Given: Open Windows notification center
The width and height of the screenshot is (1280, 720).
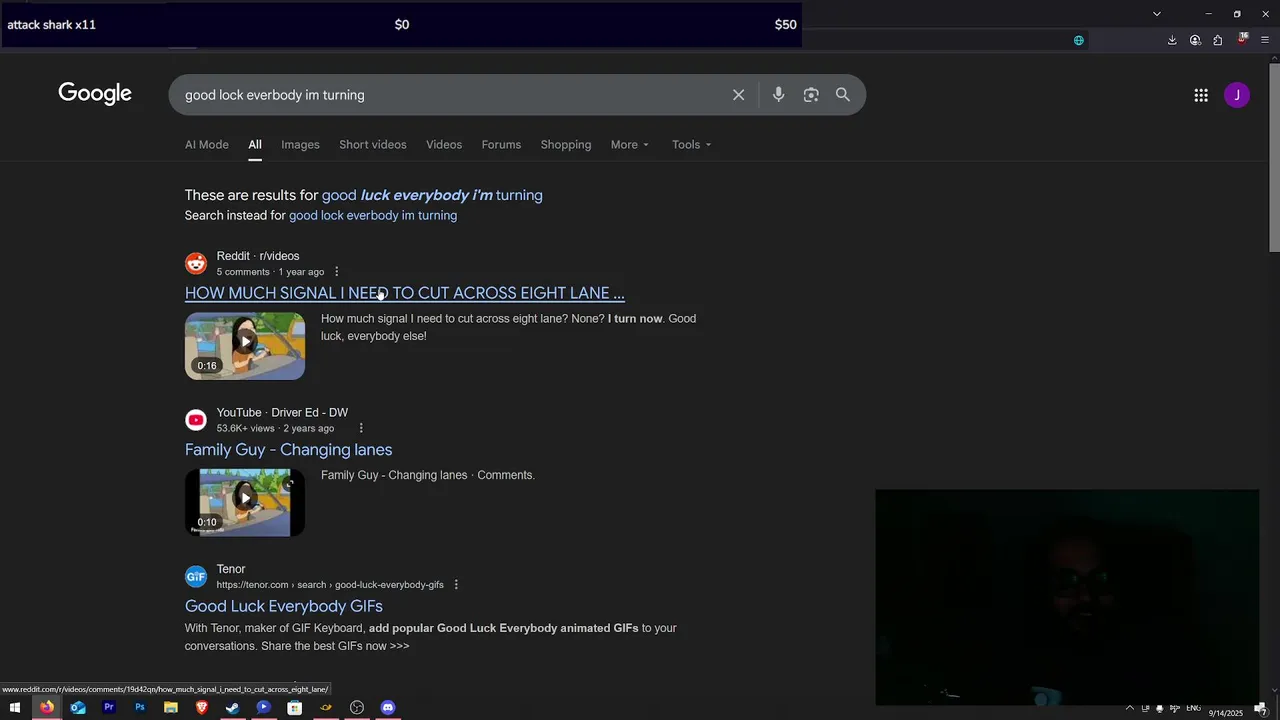Looking at the screenshot, I should [x=1261, y=708].
